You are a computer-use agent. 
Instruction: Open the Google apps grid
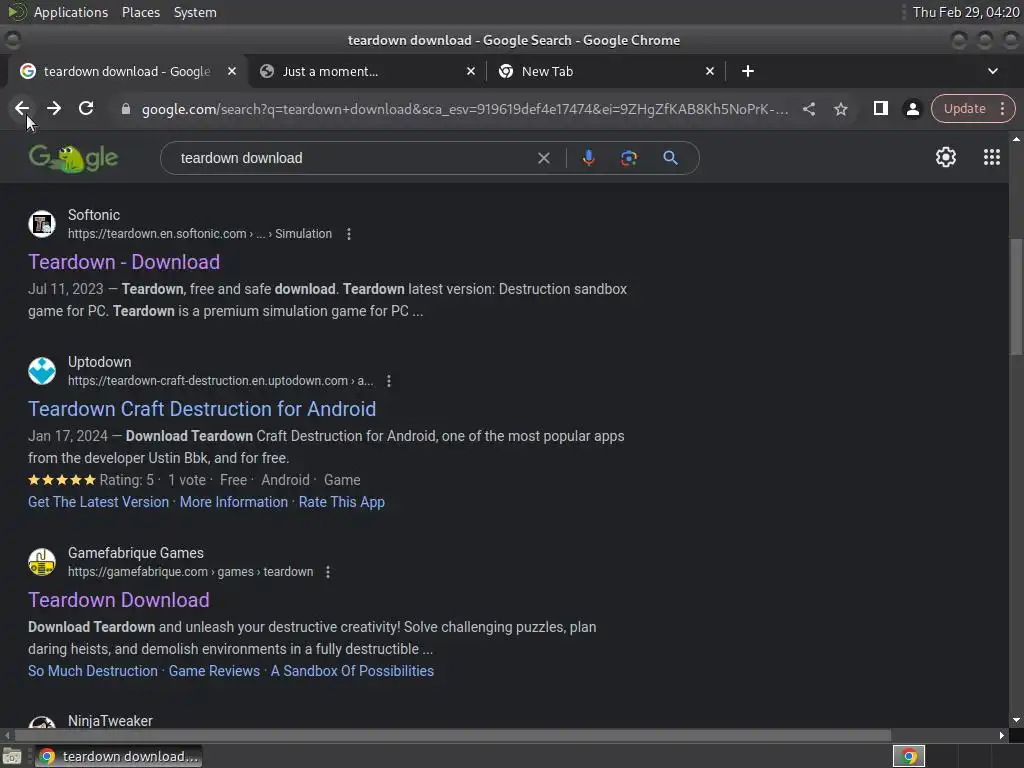point(991,157)
